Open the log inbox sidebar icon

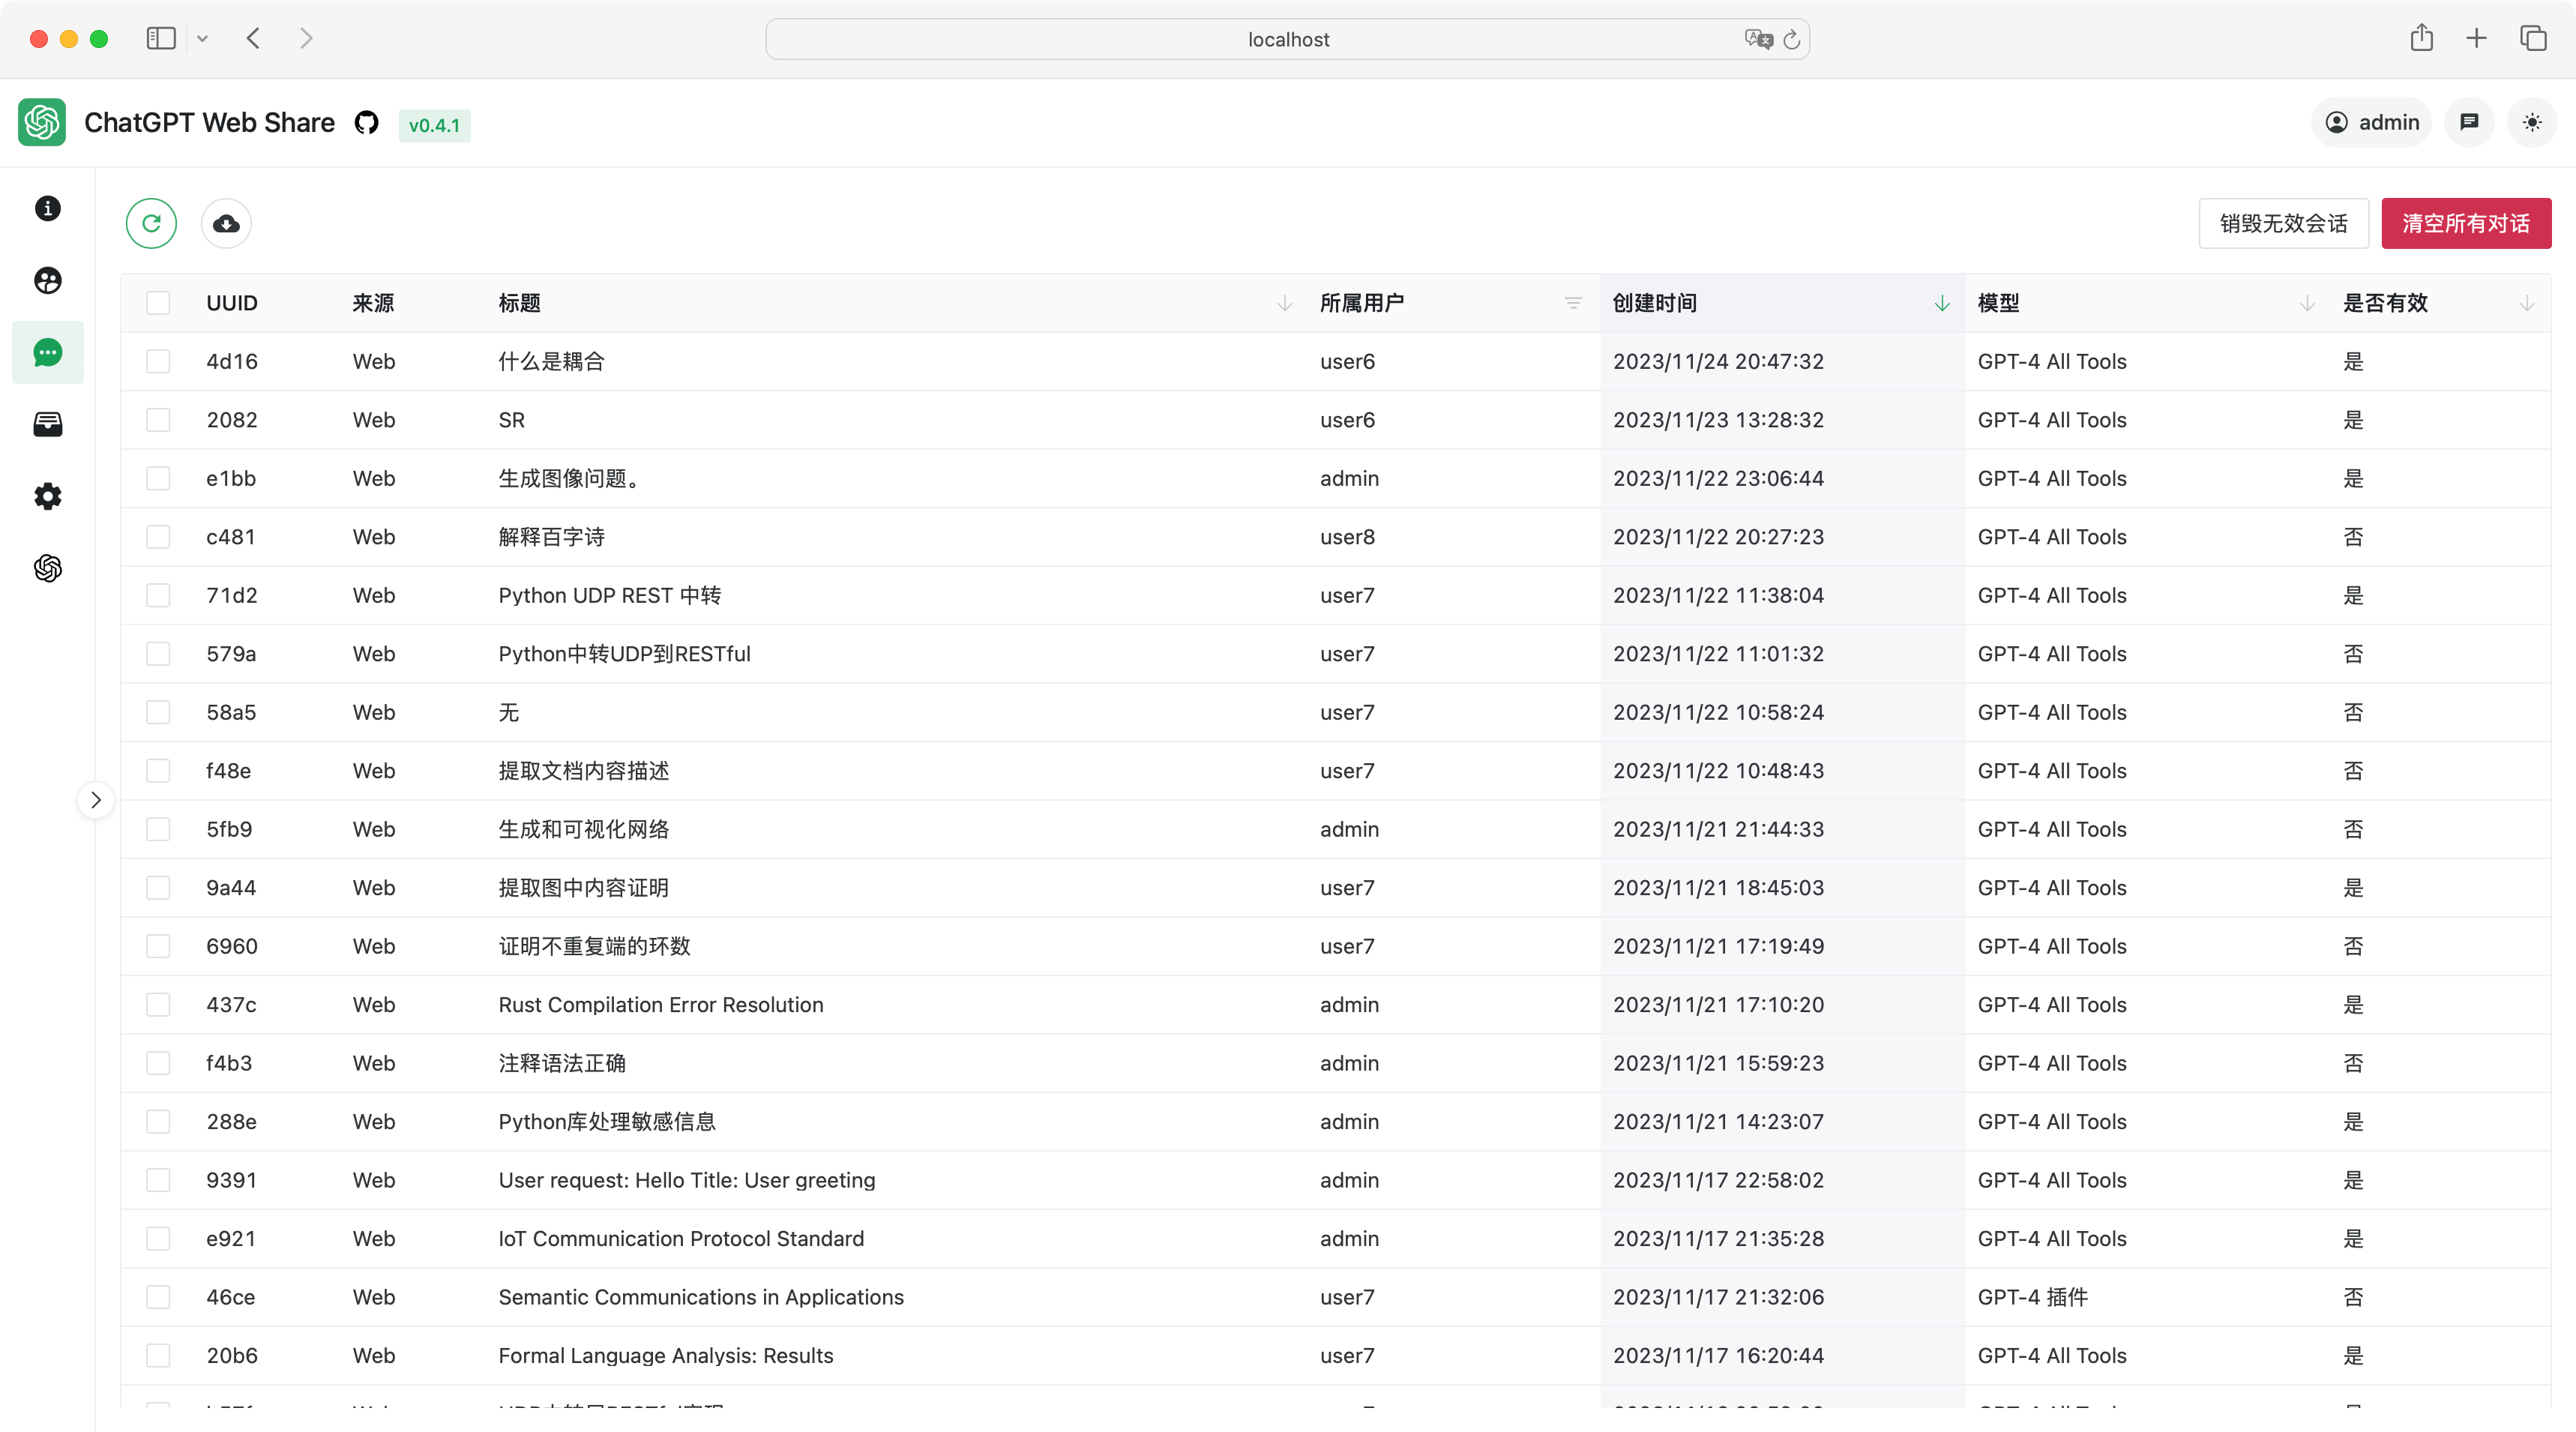tap(48, 424)
